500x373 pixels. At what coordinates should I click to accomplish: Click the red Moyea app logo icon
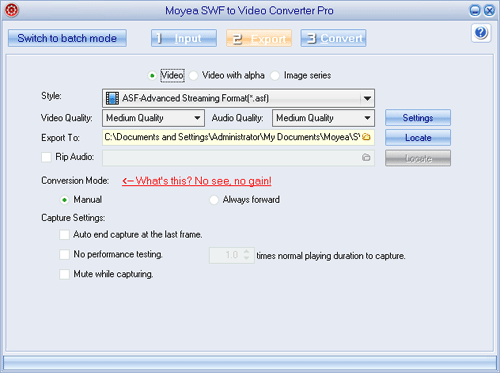12,10
